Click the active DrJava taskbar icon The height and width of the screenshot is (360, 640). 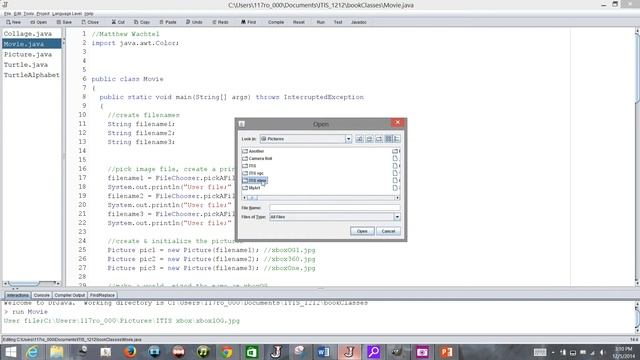[349, 352]
